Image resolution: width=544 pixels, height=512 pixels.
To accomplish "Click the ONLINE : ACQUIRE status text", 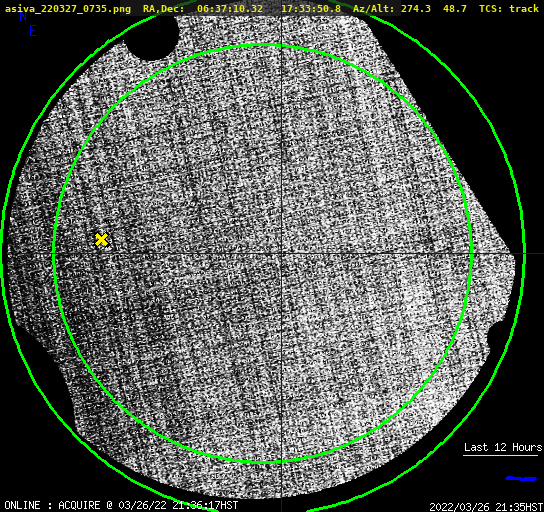I will (x=52, y=505).
